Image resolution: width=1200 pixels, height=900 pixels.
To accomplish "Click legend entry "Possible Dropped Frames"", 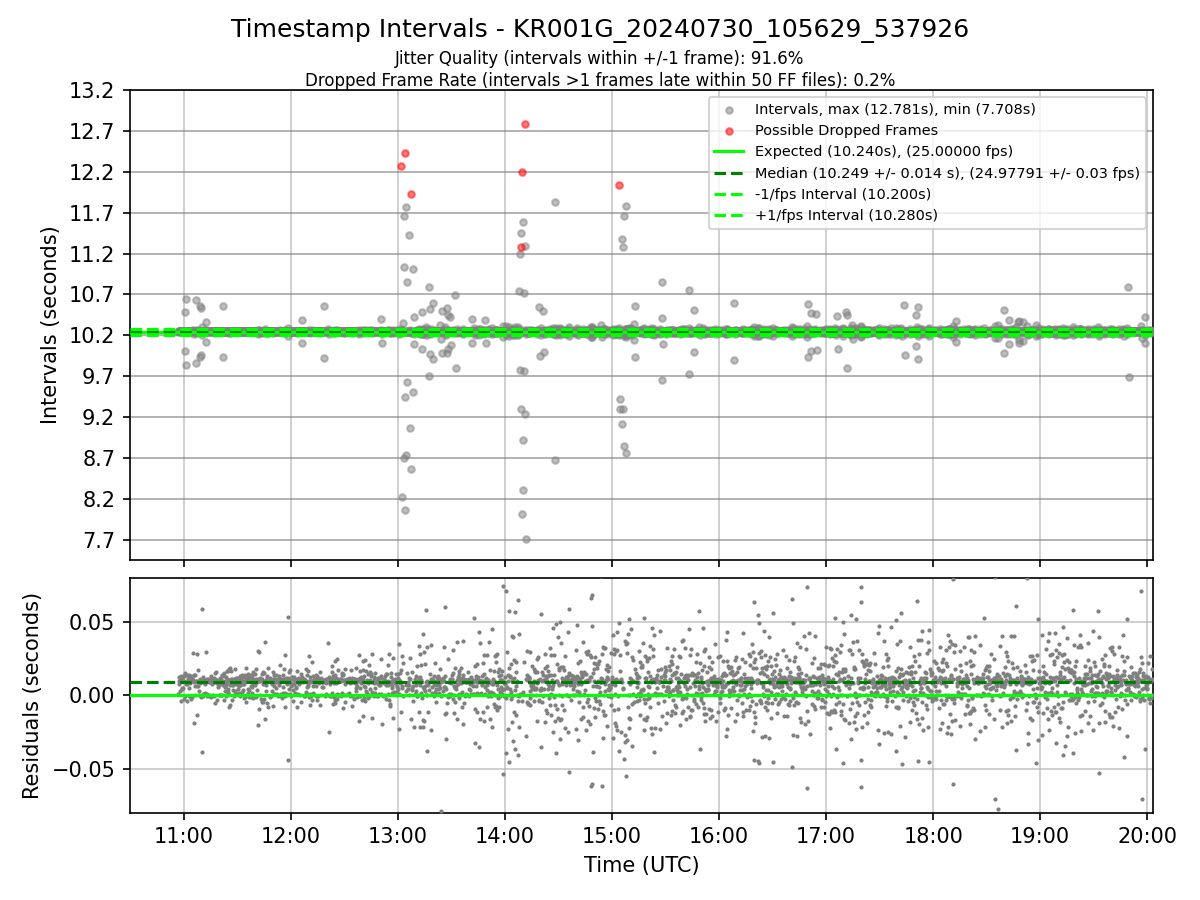I will coord(846,130).
